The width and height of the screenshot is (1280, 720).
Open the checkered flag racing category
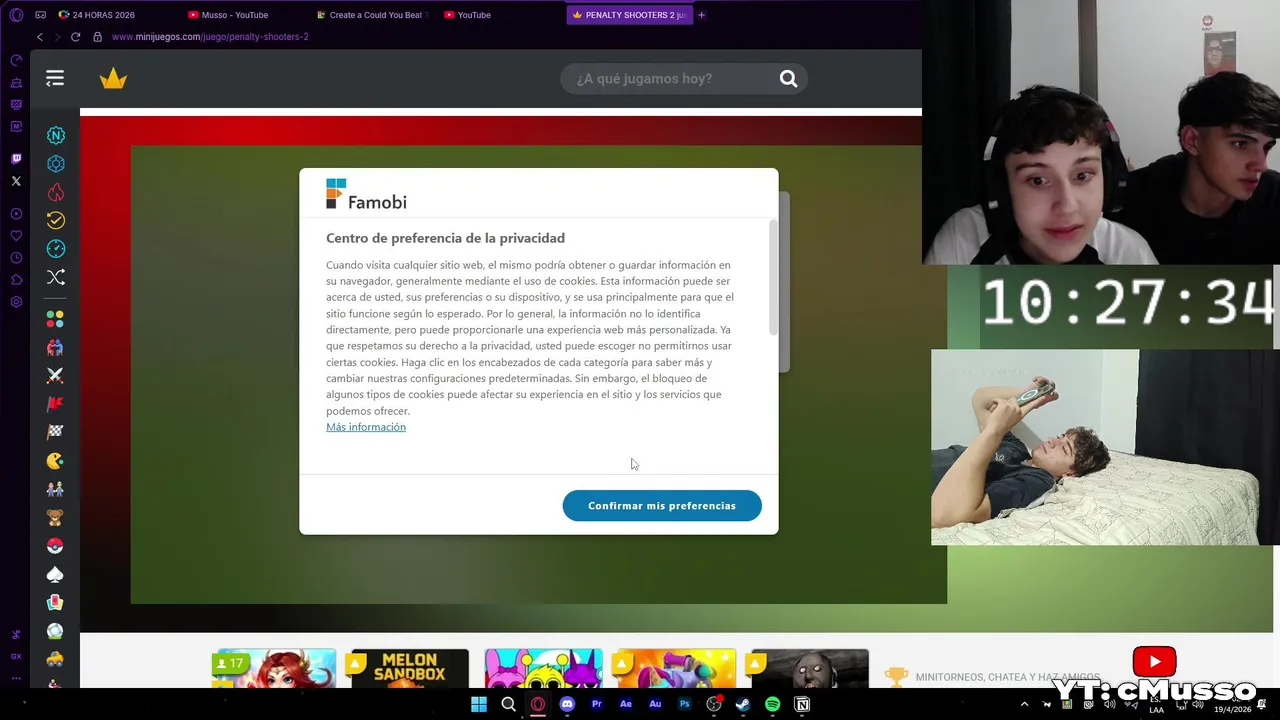pos(55,433)
